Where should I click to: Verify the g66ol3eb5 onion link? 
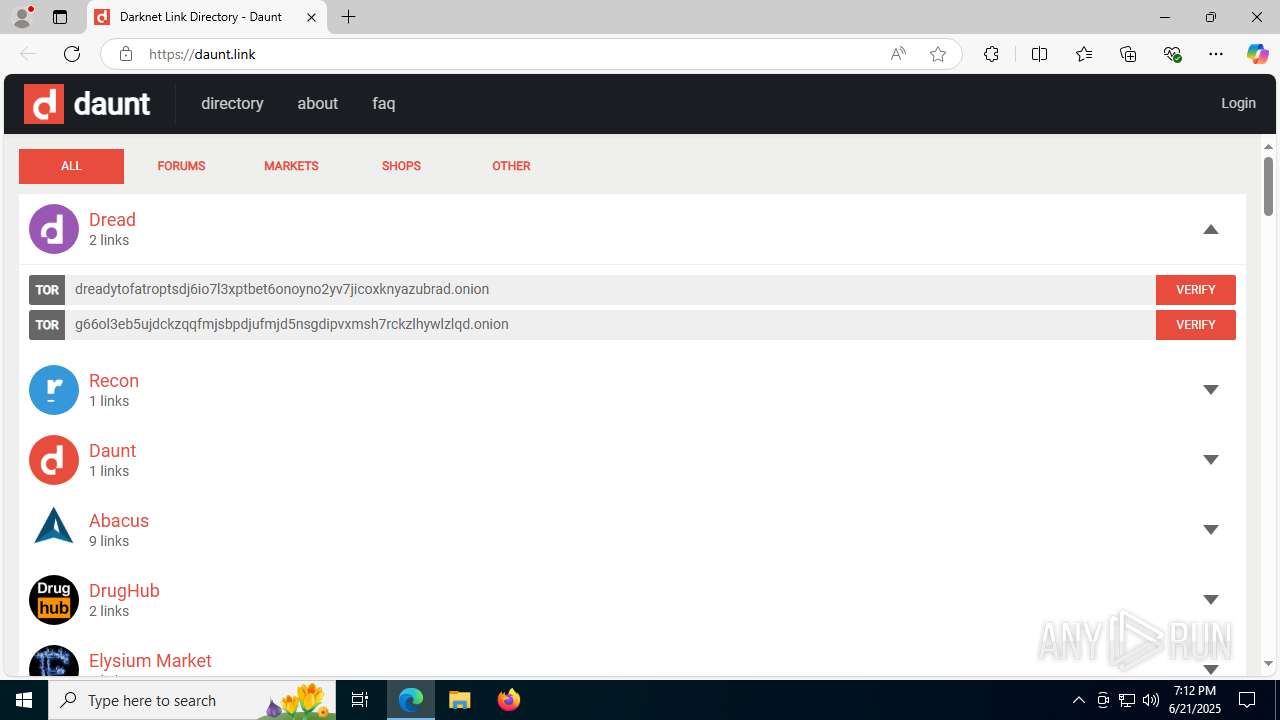pos(1196,325)
